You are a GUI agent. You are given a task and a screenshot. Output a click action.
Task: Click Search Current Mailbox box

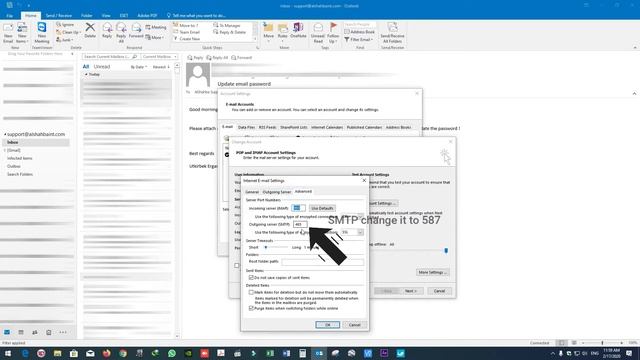pyautogui.click(x=110, y=56)
